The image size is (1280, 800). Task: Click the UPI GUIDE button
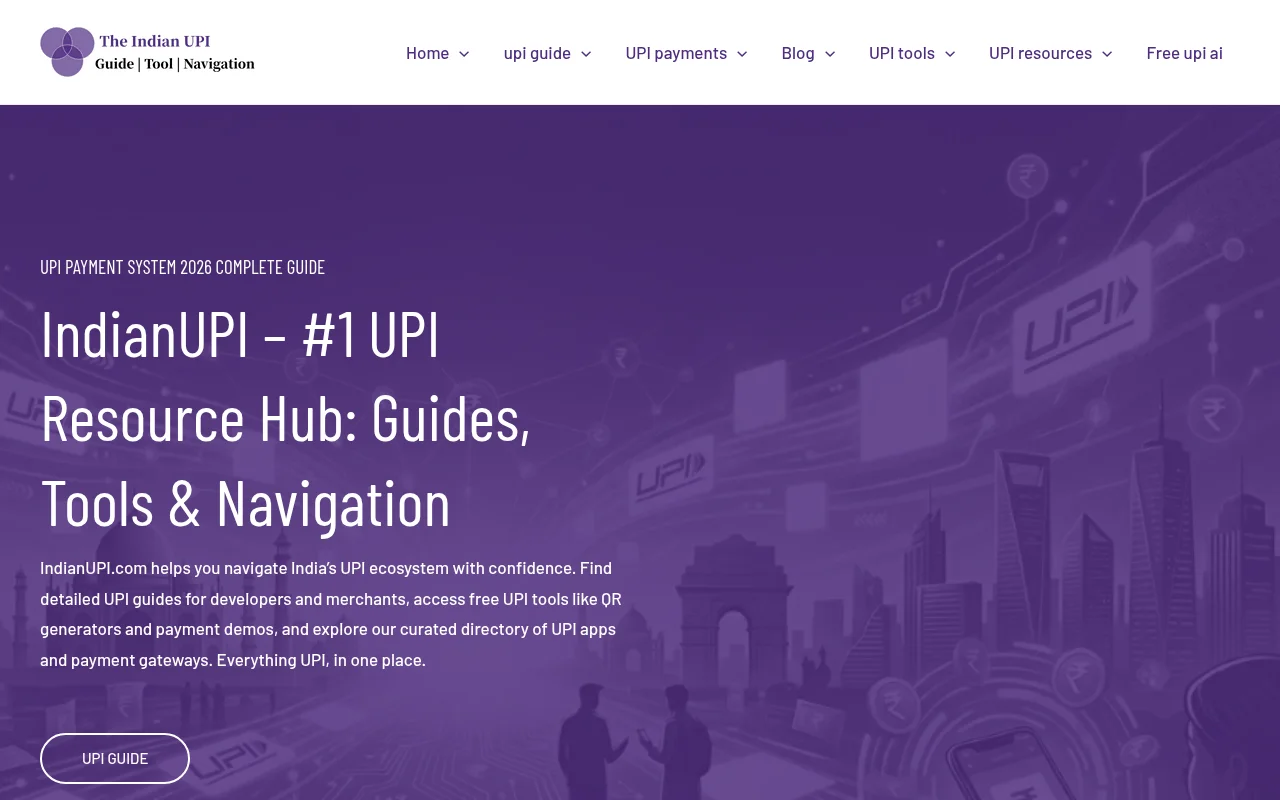coord(114,758)
